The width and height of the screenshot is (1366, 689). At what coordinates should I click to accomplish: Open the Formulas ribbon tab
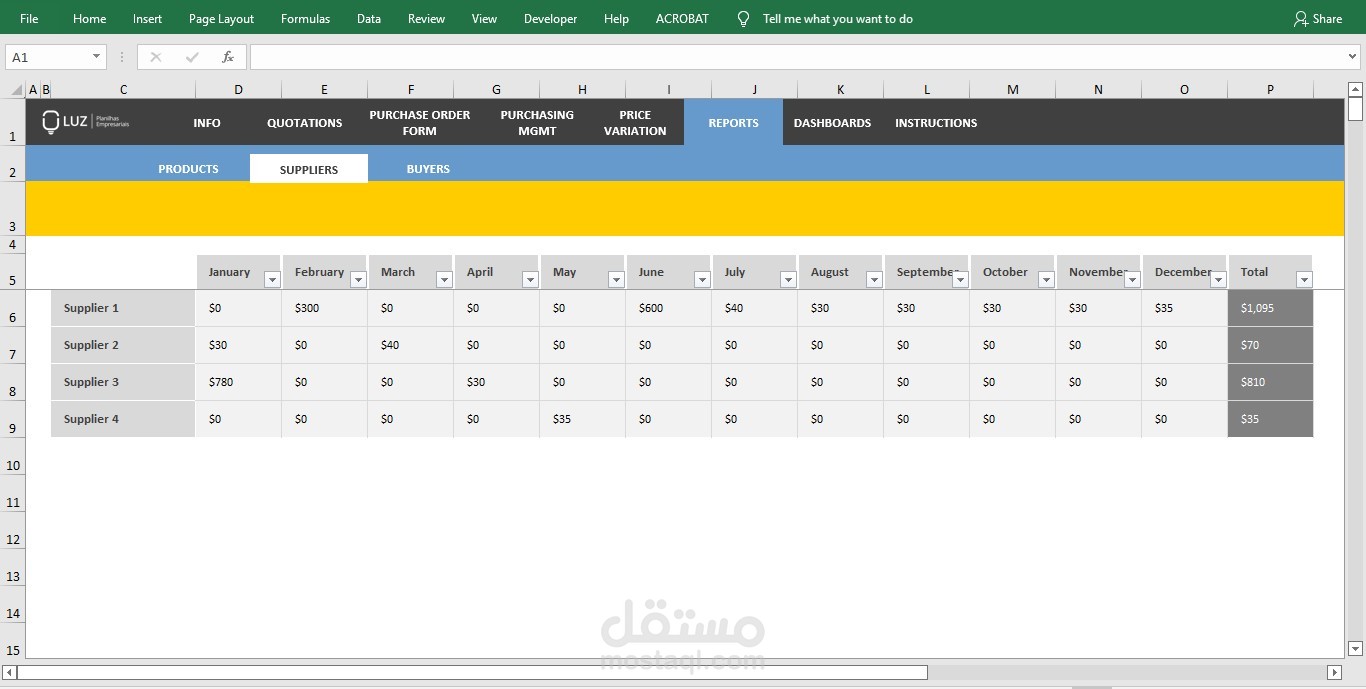point(305,18)
